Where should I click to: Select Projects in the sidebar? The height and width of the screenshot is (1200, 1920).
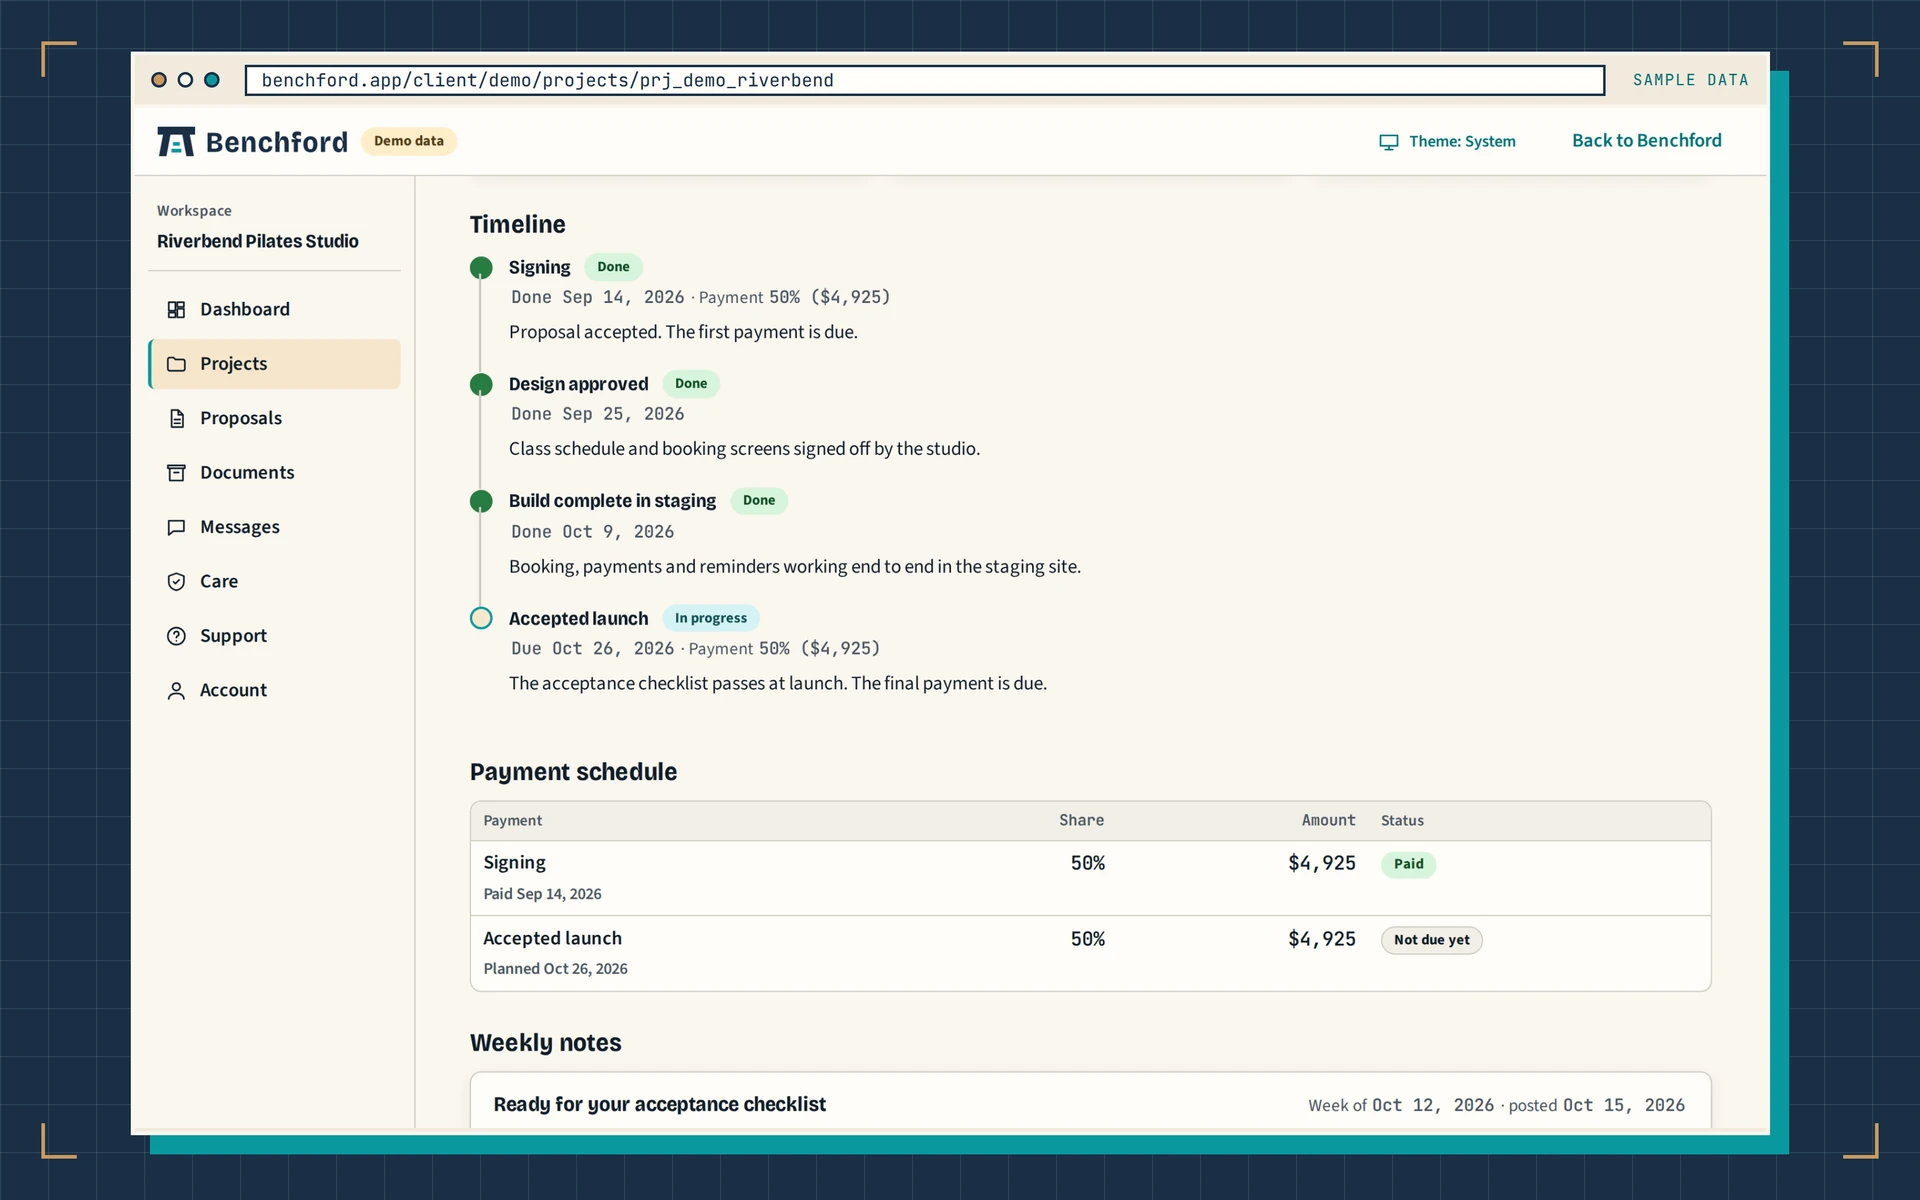[x=274, y=364]
